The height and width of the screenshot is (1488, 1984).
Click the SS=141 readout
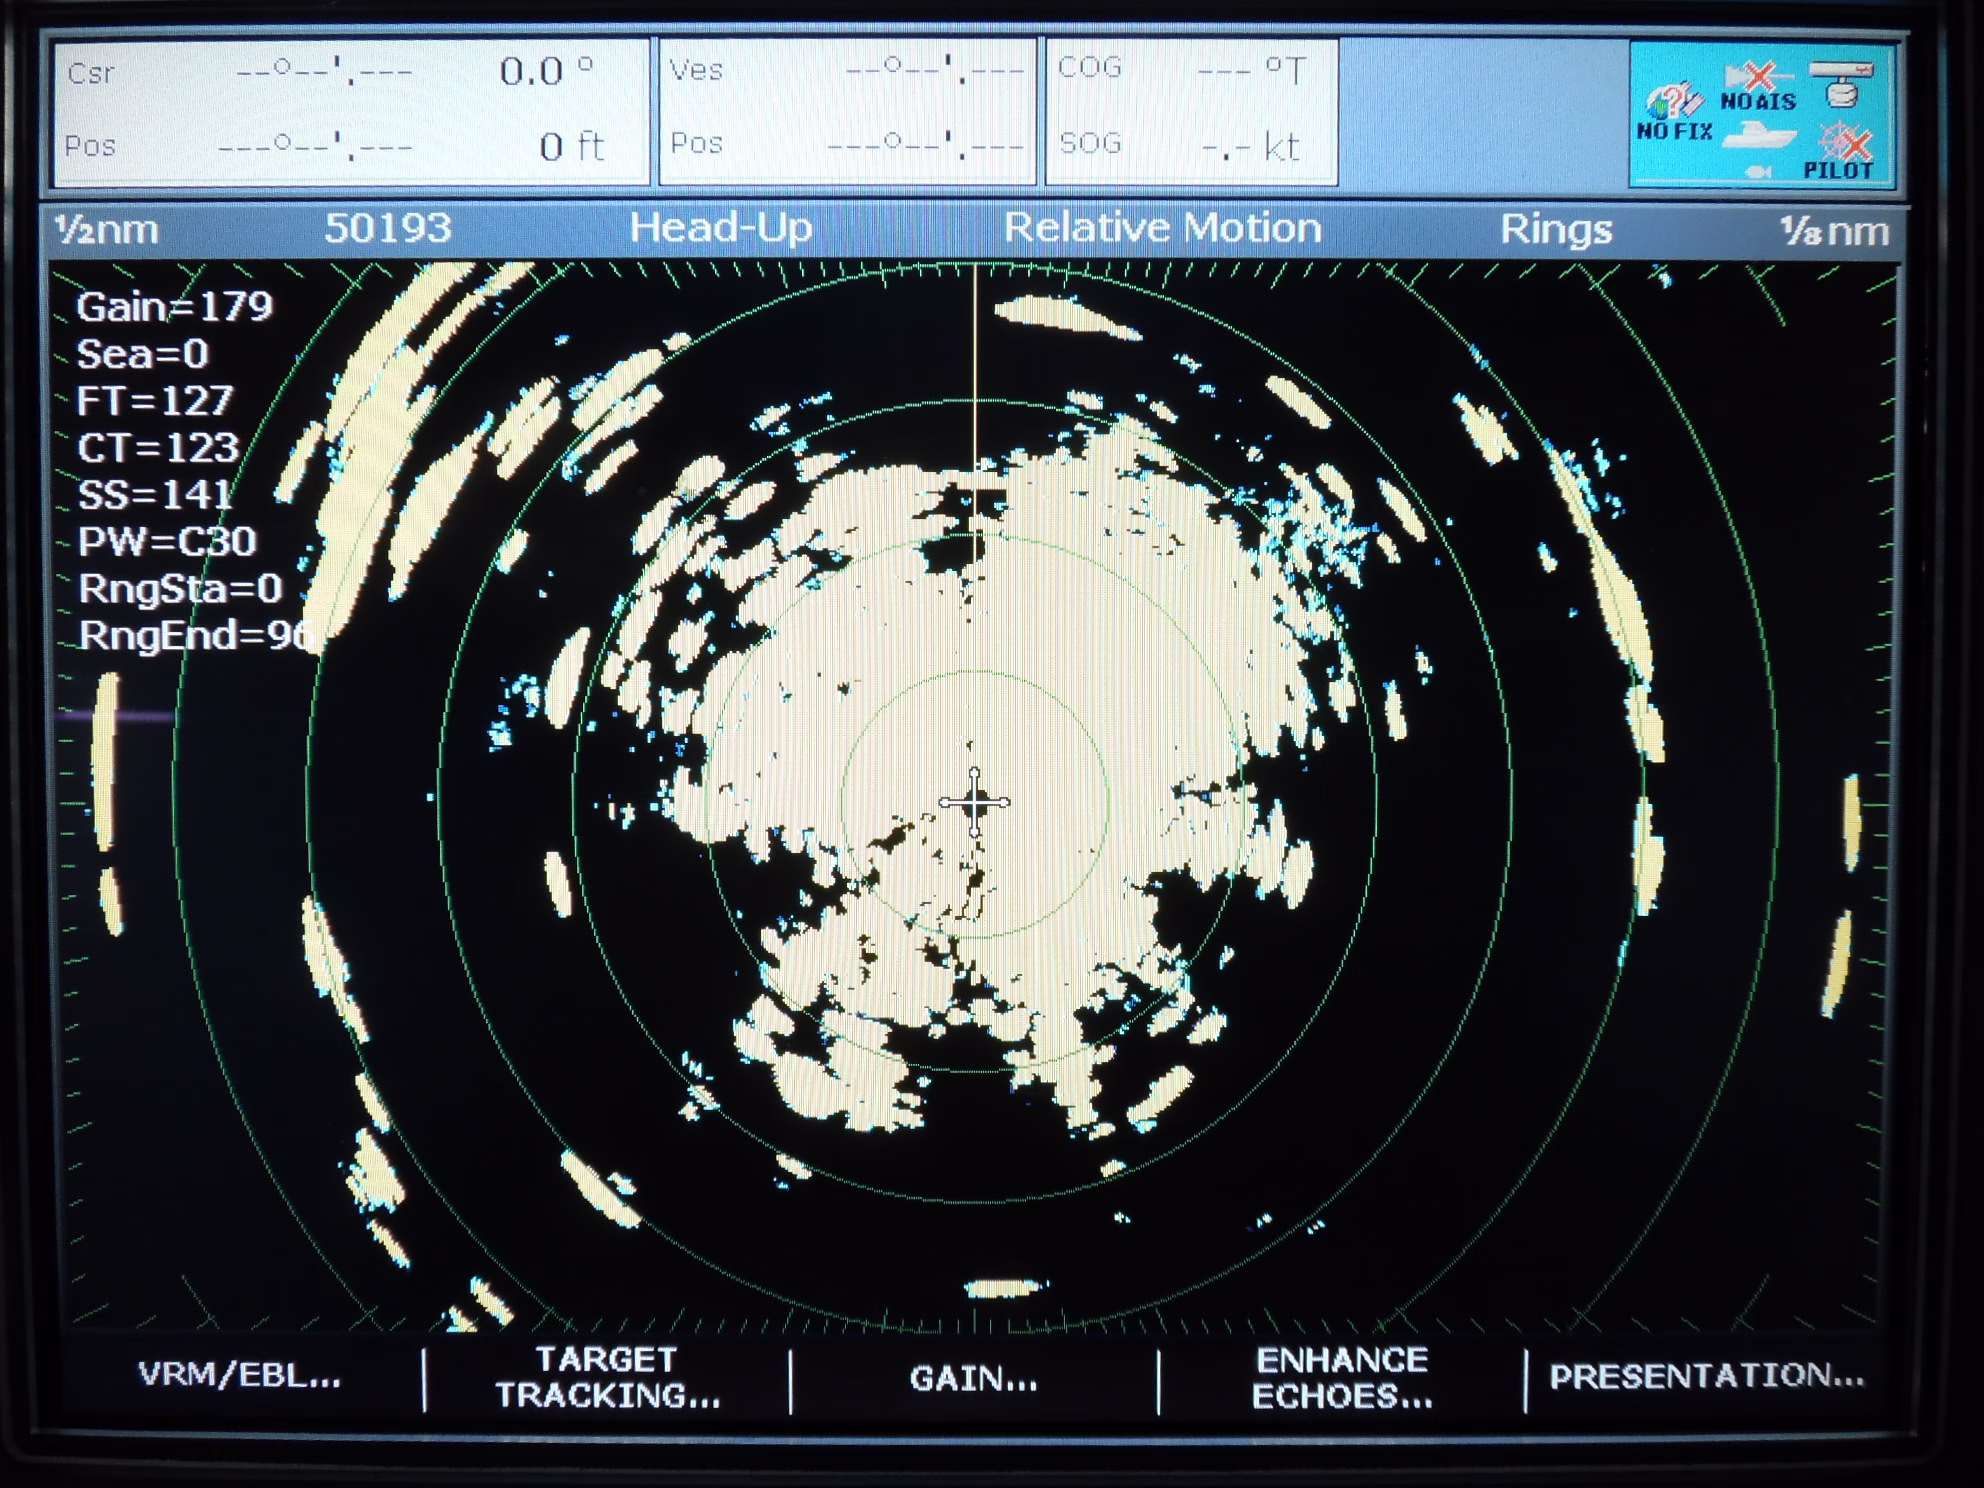[x=154, y=494]
